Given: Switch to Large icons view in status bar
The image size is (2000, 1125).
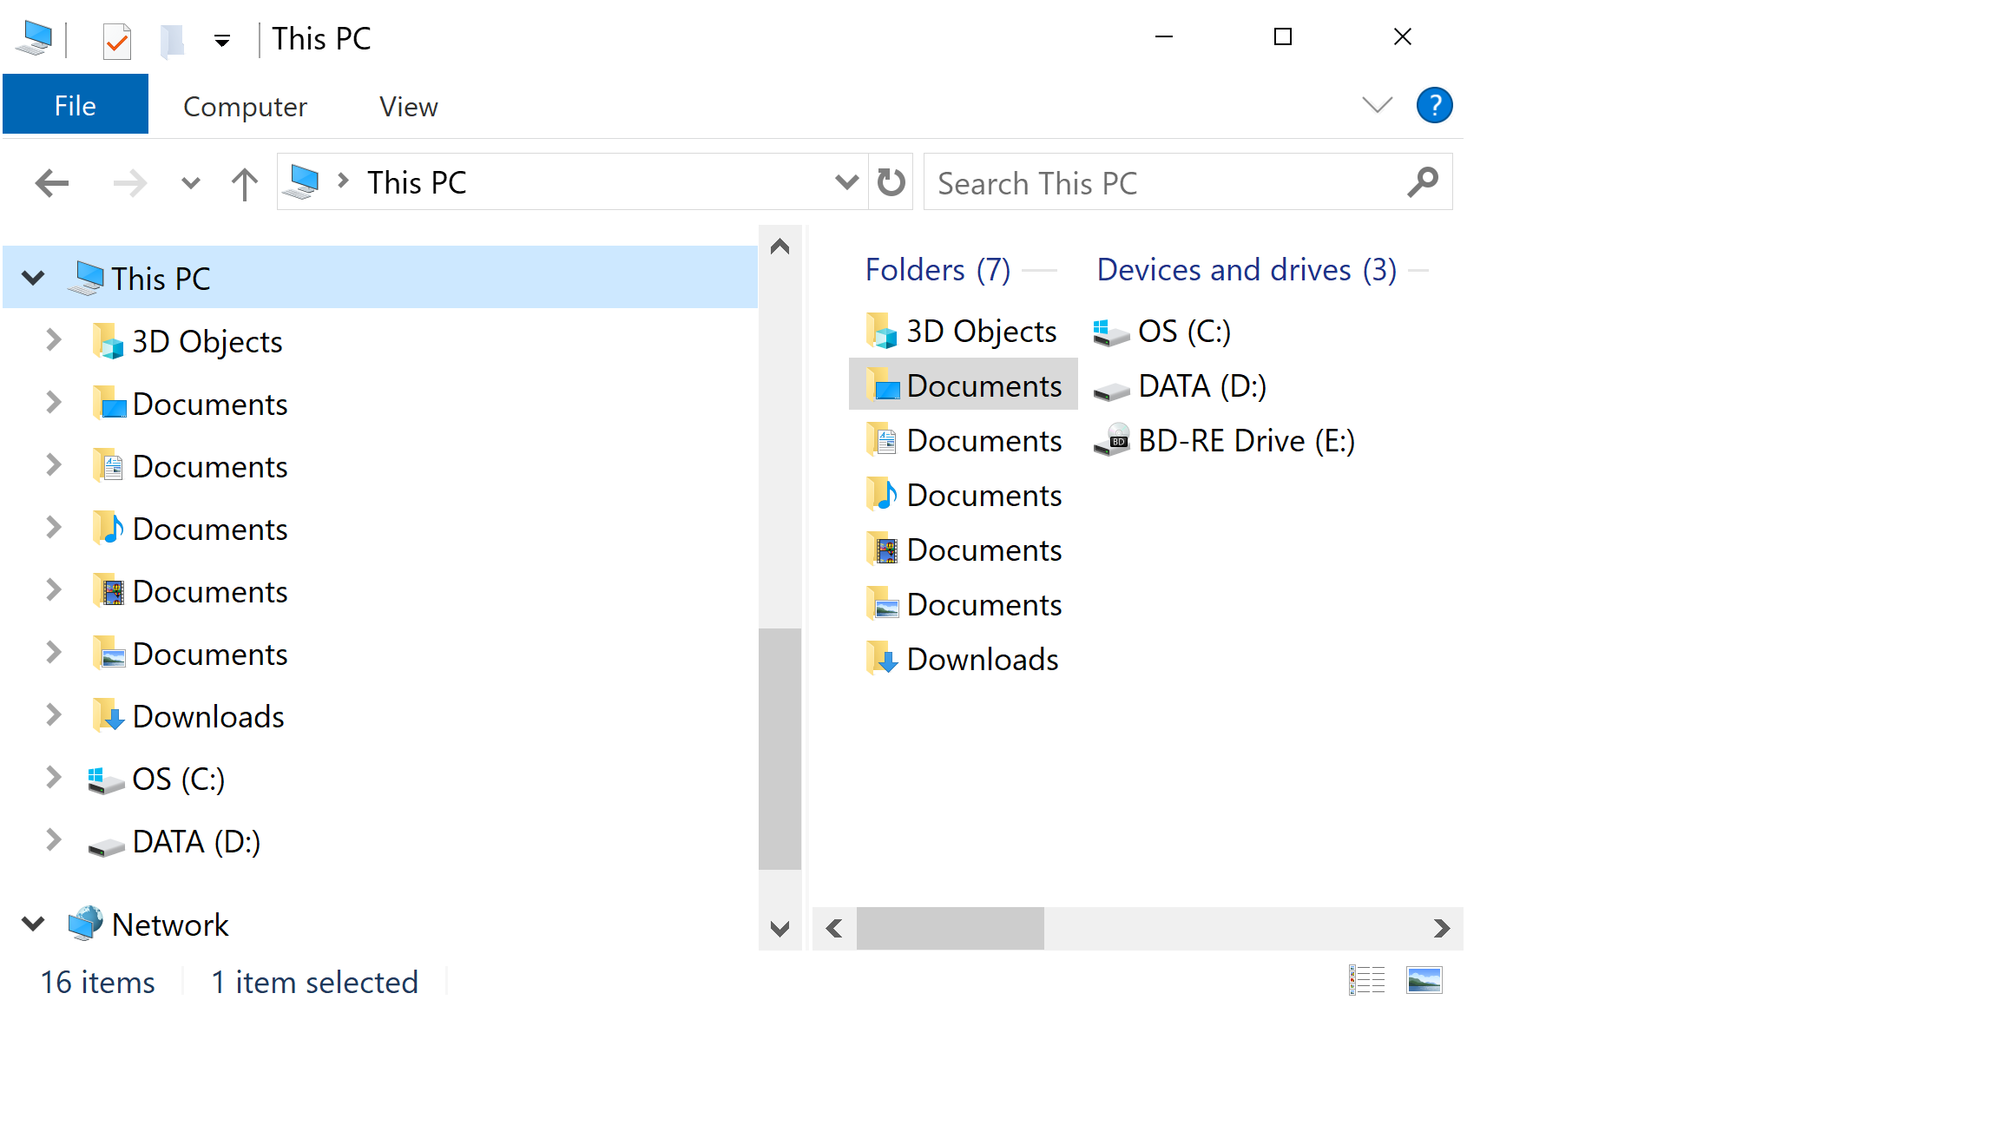Looking at the screenshot, I should (1424, 981).
